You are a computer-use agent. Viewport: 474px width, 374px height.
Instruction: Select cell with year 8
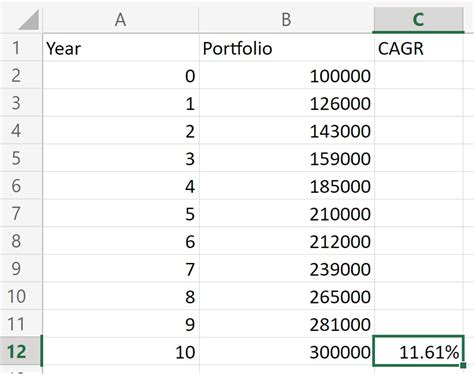pyautogui.click(x=121, y=297)
